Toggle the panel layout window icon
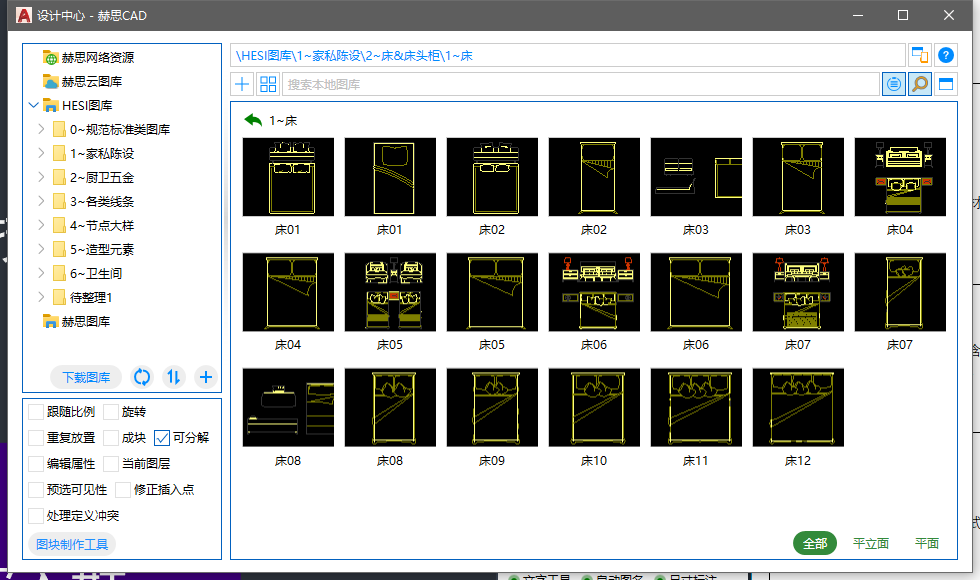 (946, 84)
